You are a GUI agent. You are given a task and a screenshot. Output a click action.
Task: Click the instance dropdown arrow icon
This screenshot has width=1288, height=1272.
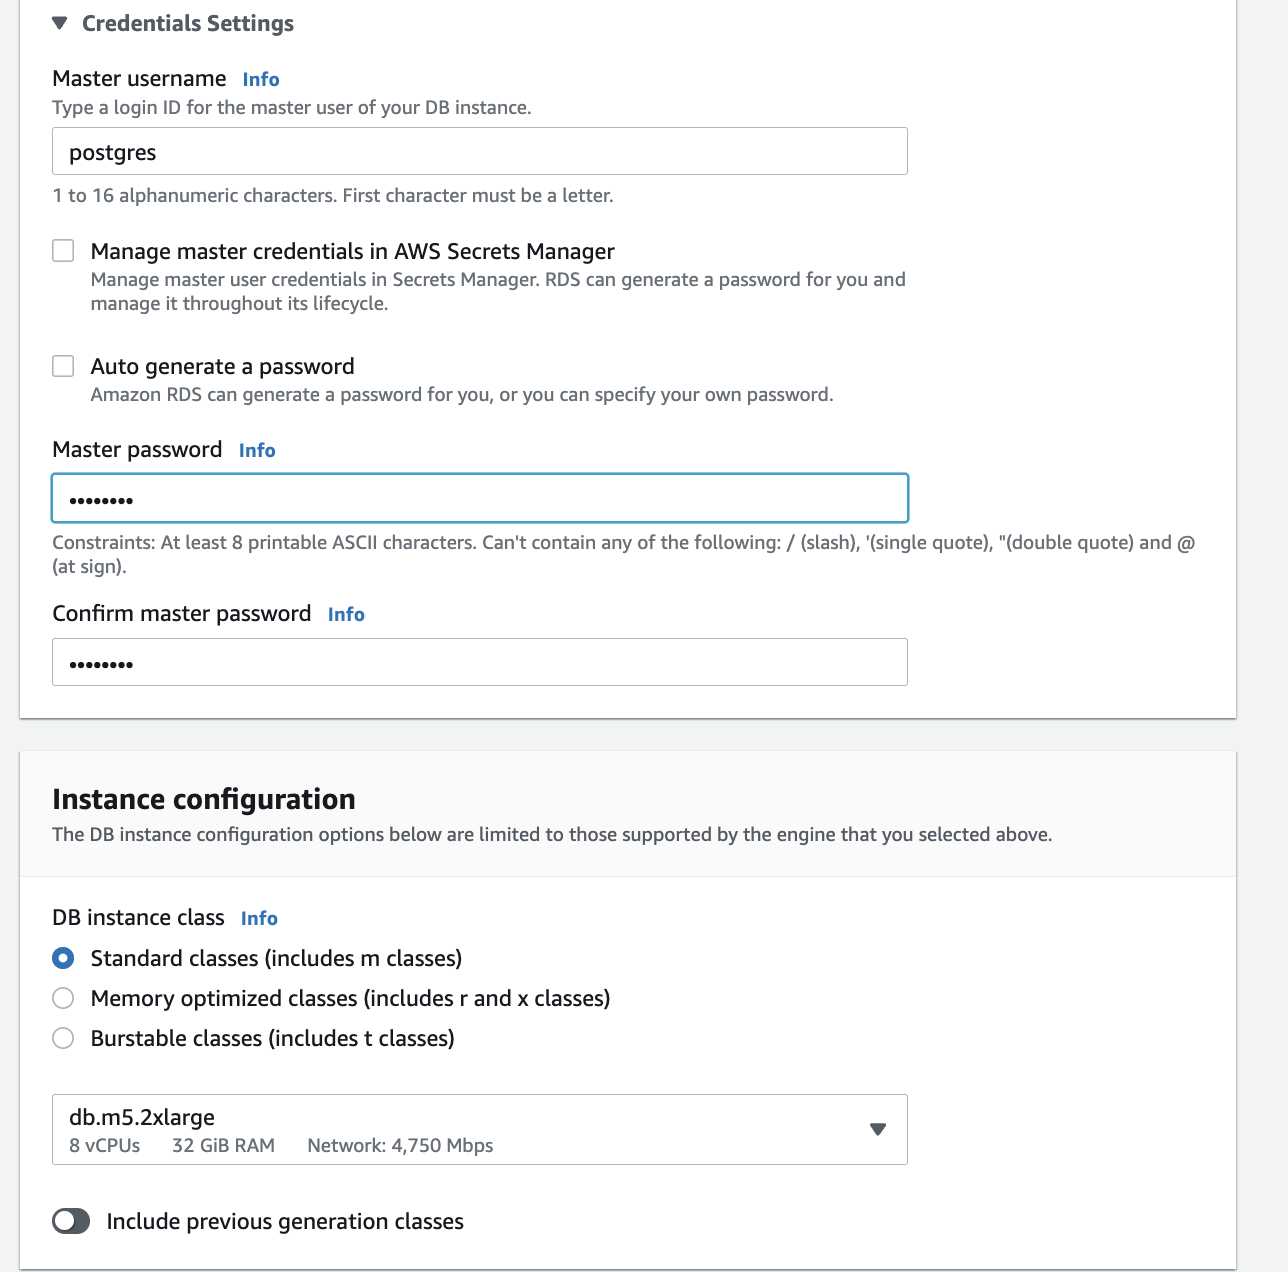tap(878, 1129)
